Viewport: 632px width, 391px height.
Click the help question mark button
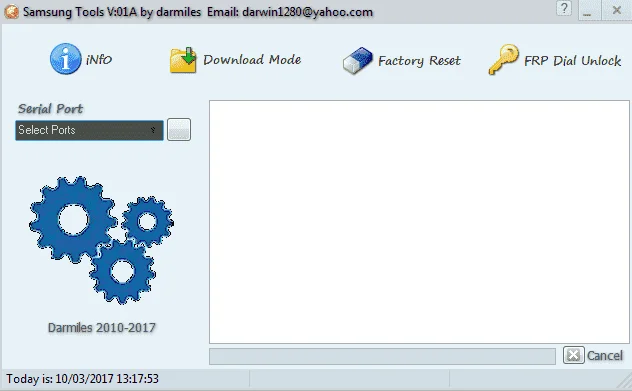click(x=564, y=9)
